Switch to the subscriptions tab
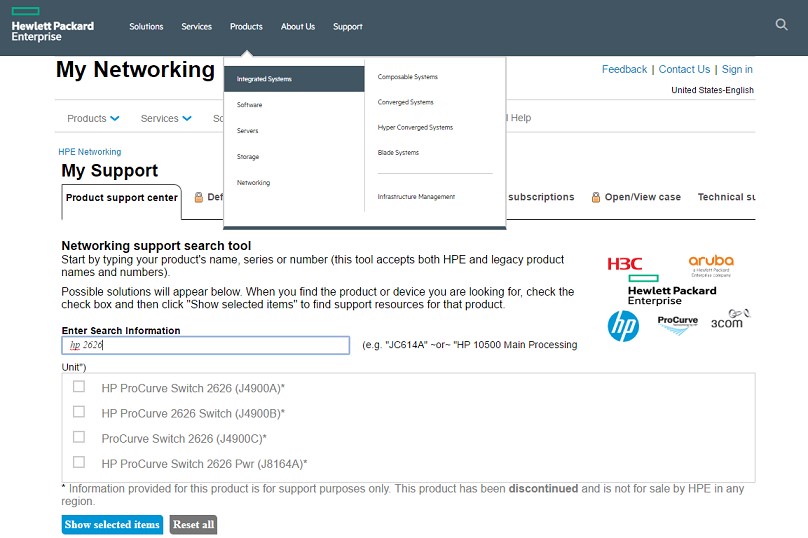This screenshot has height=538, width=808. [541, 197]
